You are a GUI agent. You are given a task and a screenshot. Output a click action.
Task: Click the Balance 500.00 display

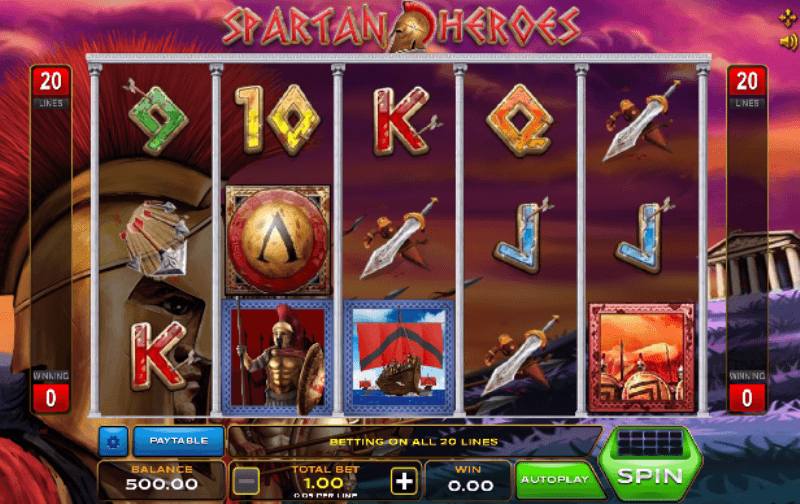[x=162, y=480]
